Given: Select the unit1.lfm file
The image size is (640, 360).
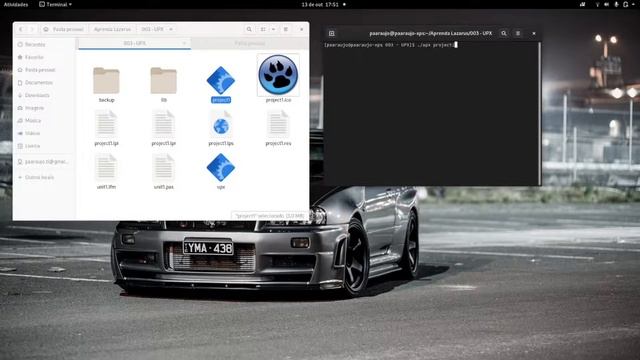Looking at the screenshot, I should tap(106, 171).
